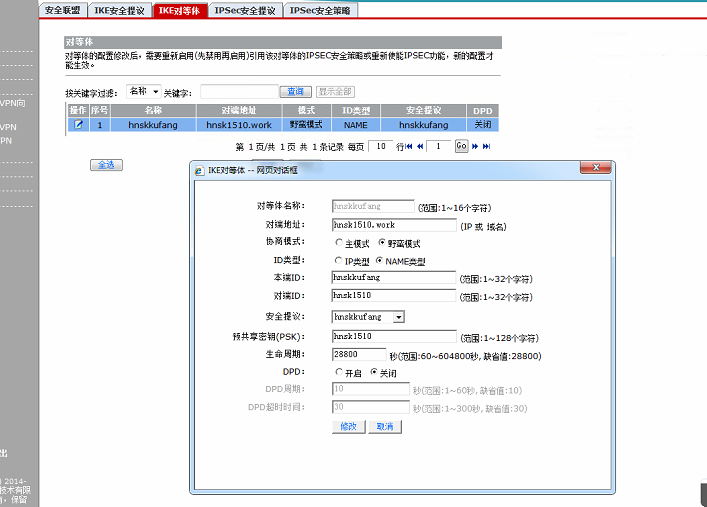Viewport: 707px width, 507px height.
Task: Click NAME cell in table row
Action: tap(356, 125)
